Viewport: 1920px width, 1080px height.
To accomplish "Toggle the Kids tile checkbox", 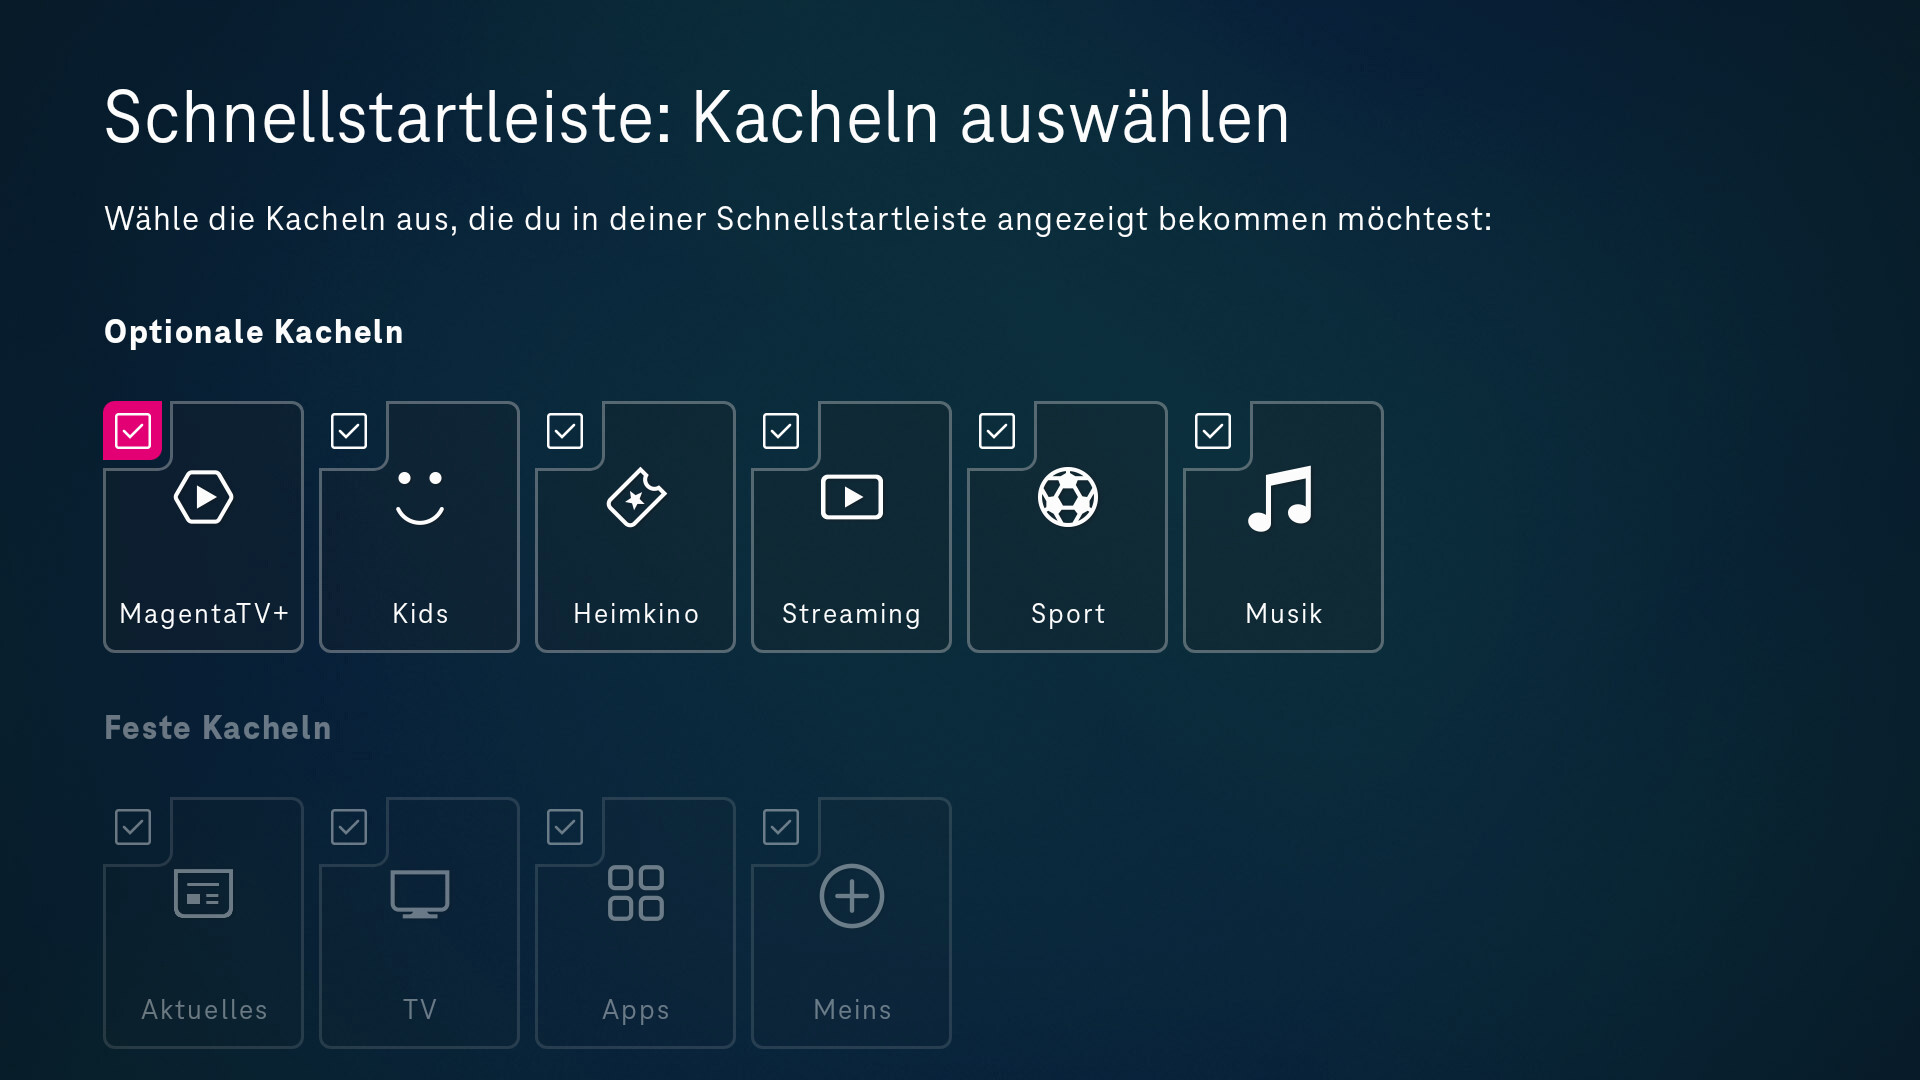I will [x=349, y=431].
